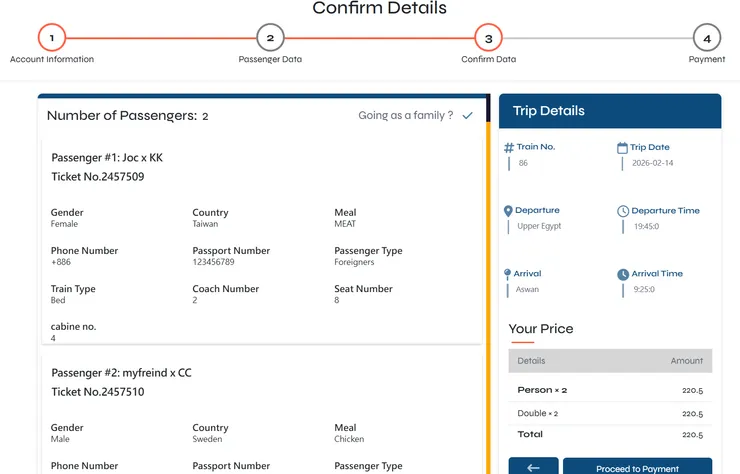The width and height of the screenshot is (740, 474).
Task: Go to step 1 Account Information
Action: [52, 39]
